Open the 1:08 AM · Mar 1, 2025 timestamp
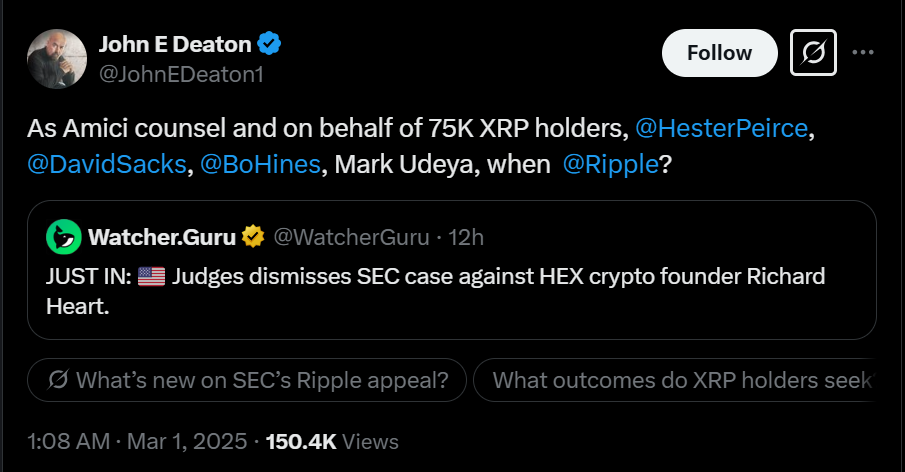The image size is (905, 472). [x=137, y=441]
